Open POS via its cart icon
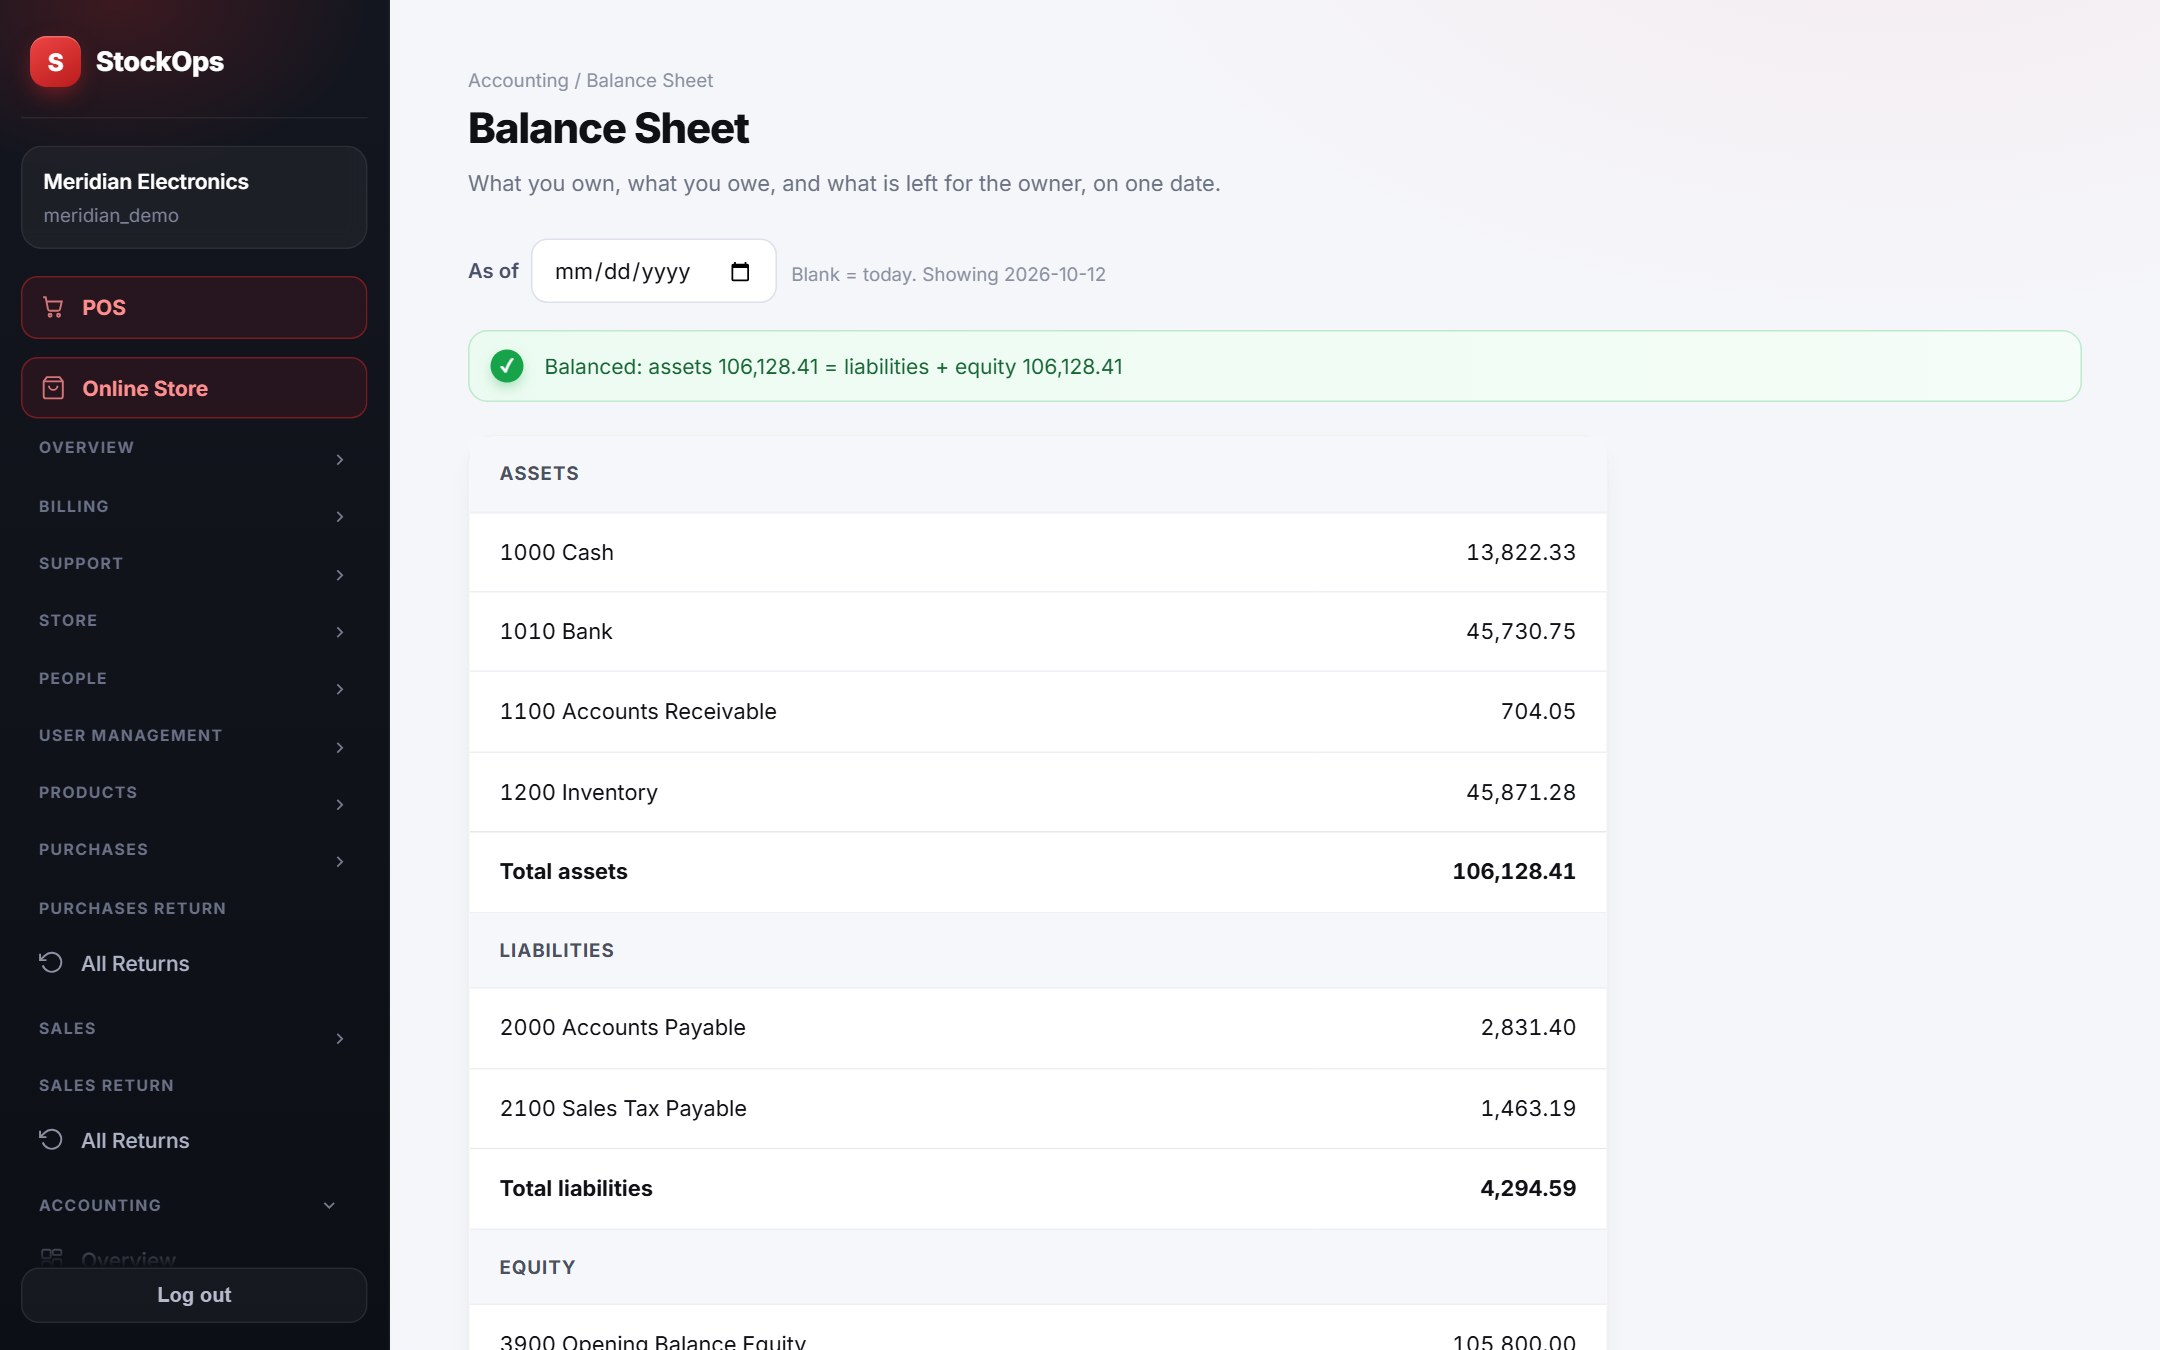Viewport: 2160px width, 1350px height. pyautogui.click(x=54, y=307)
